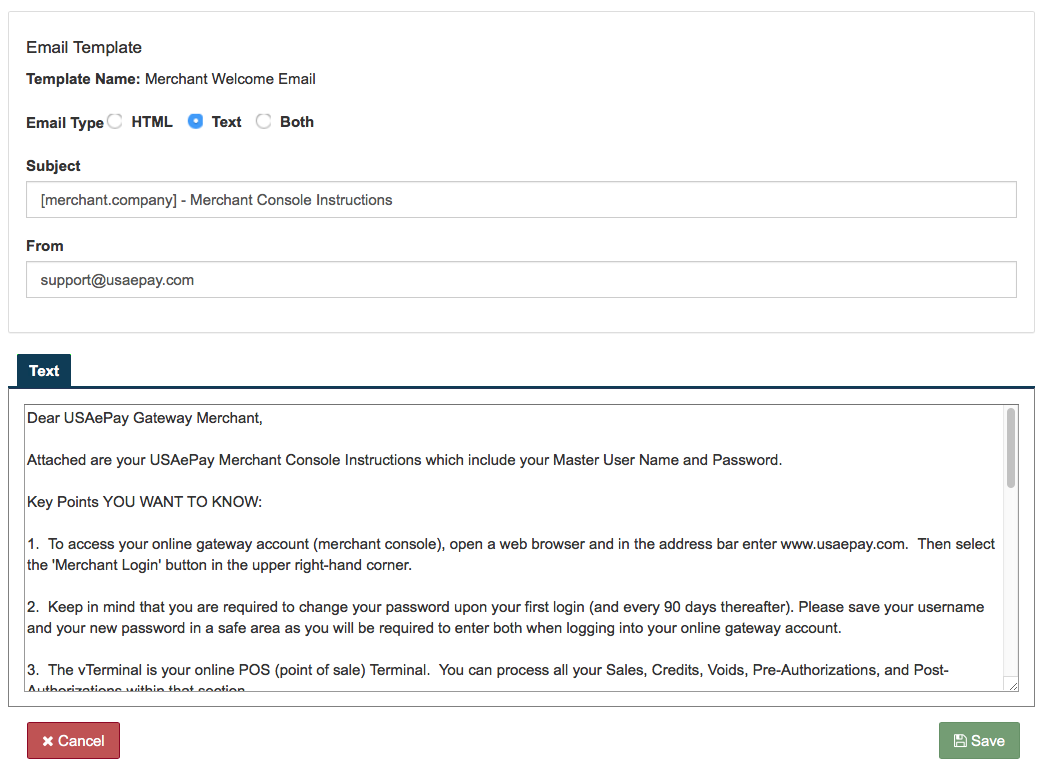Click the 'Email Template' heading

coord(84,48)
